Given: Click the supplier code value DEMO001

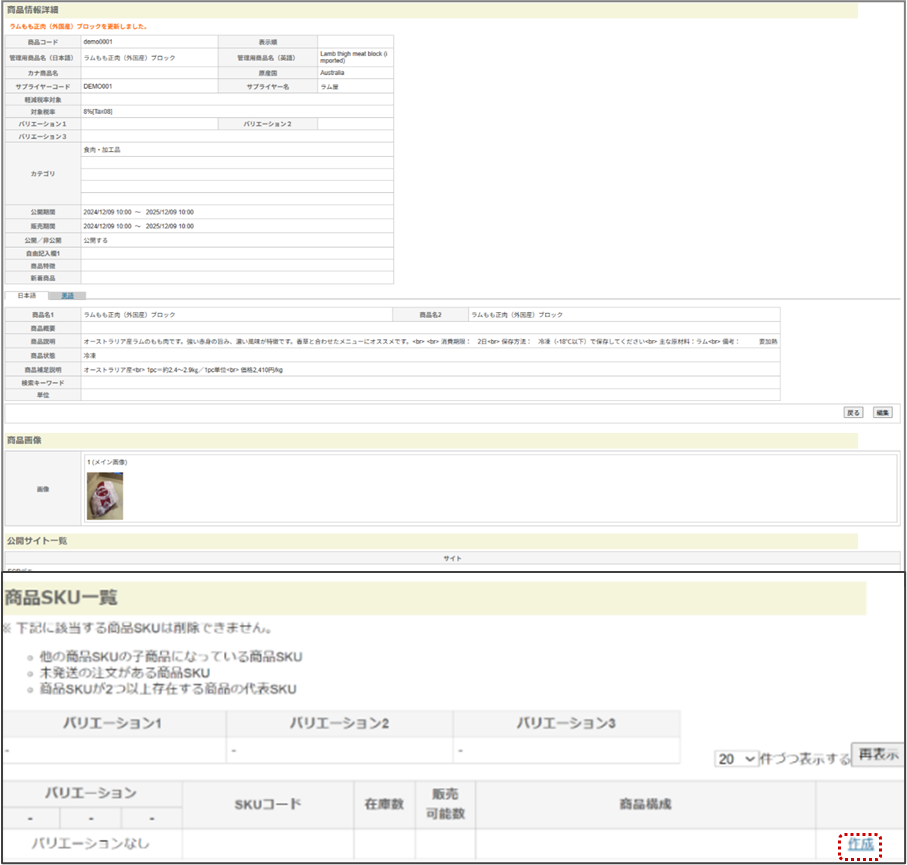Looking at the screenshot, I should pos(98,87).
